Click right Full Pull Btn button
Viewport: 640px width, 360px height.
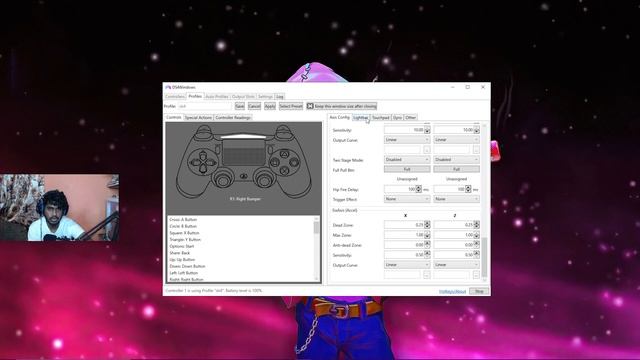point(456,169)
